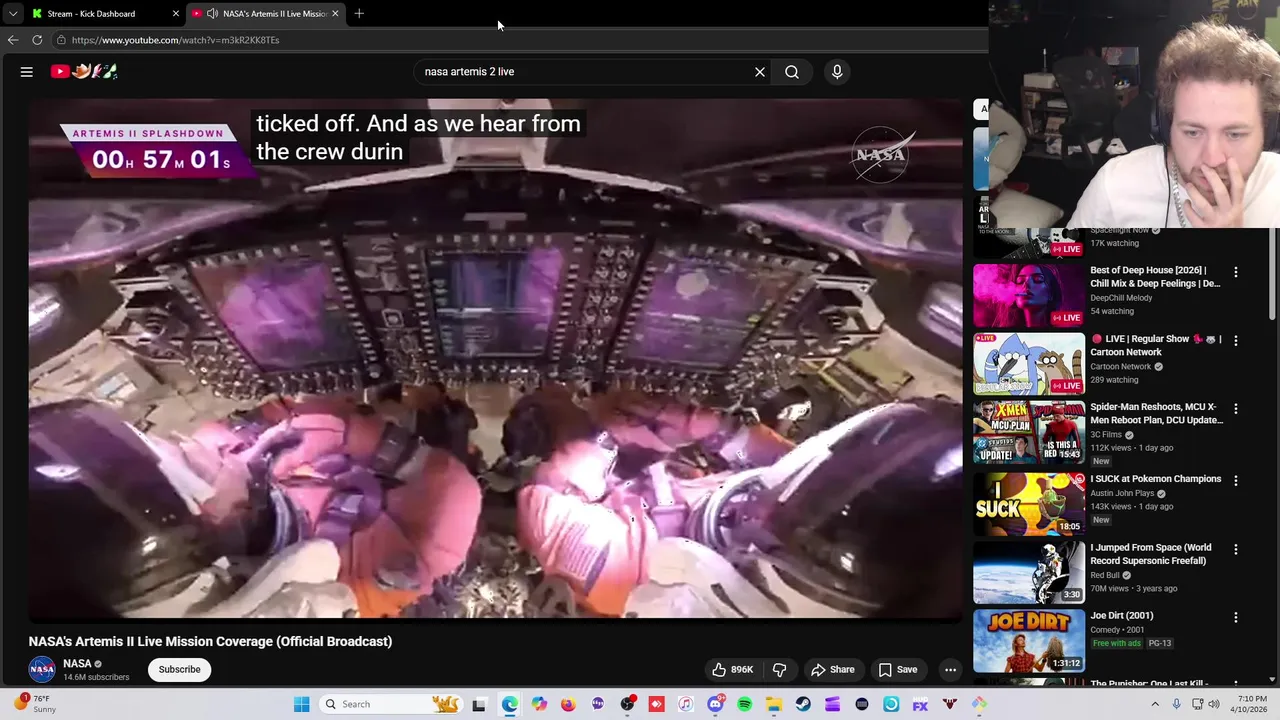The height and width of the screenshot is (720, 1280).
Task: Clear the search box with X
Action: click(760, 72)
